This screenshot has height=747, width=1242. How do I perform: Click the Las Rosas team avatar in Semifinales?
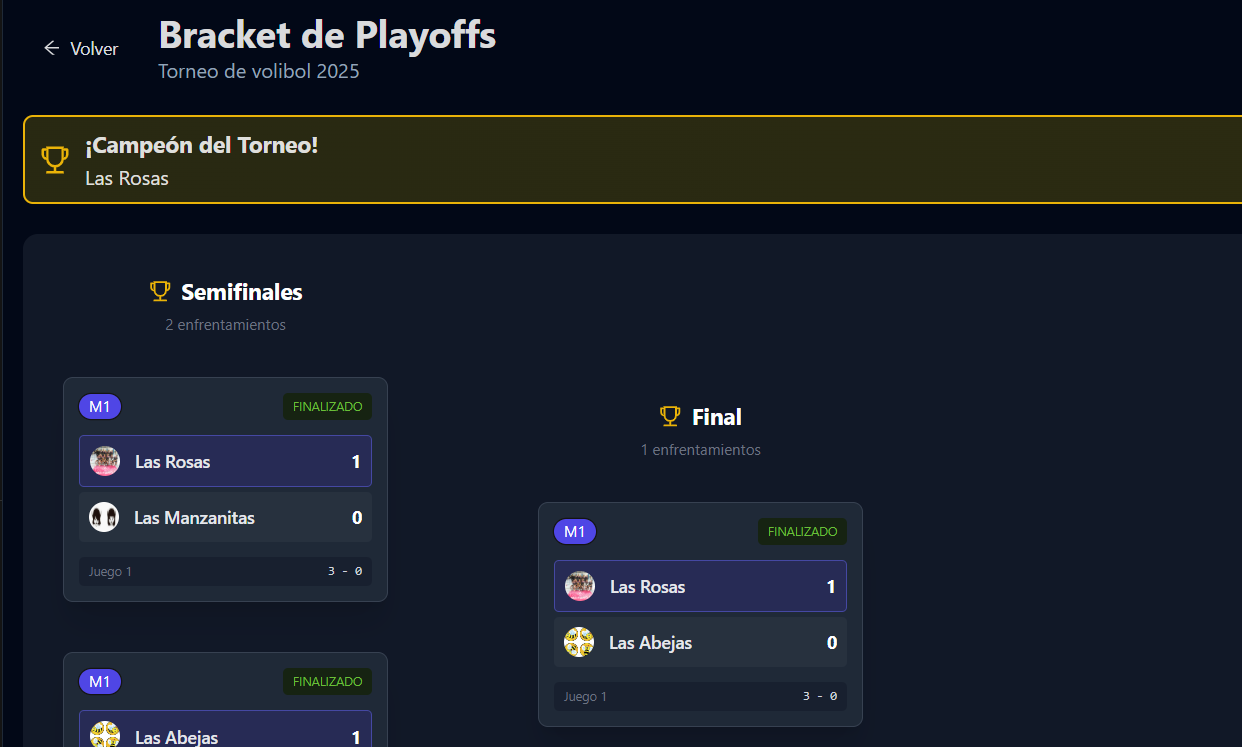[105, 461]
